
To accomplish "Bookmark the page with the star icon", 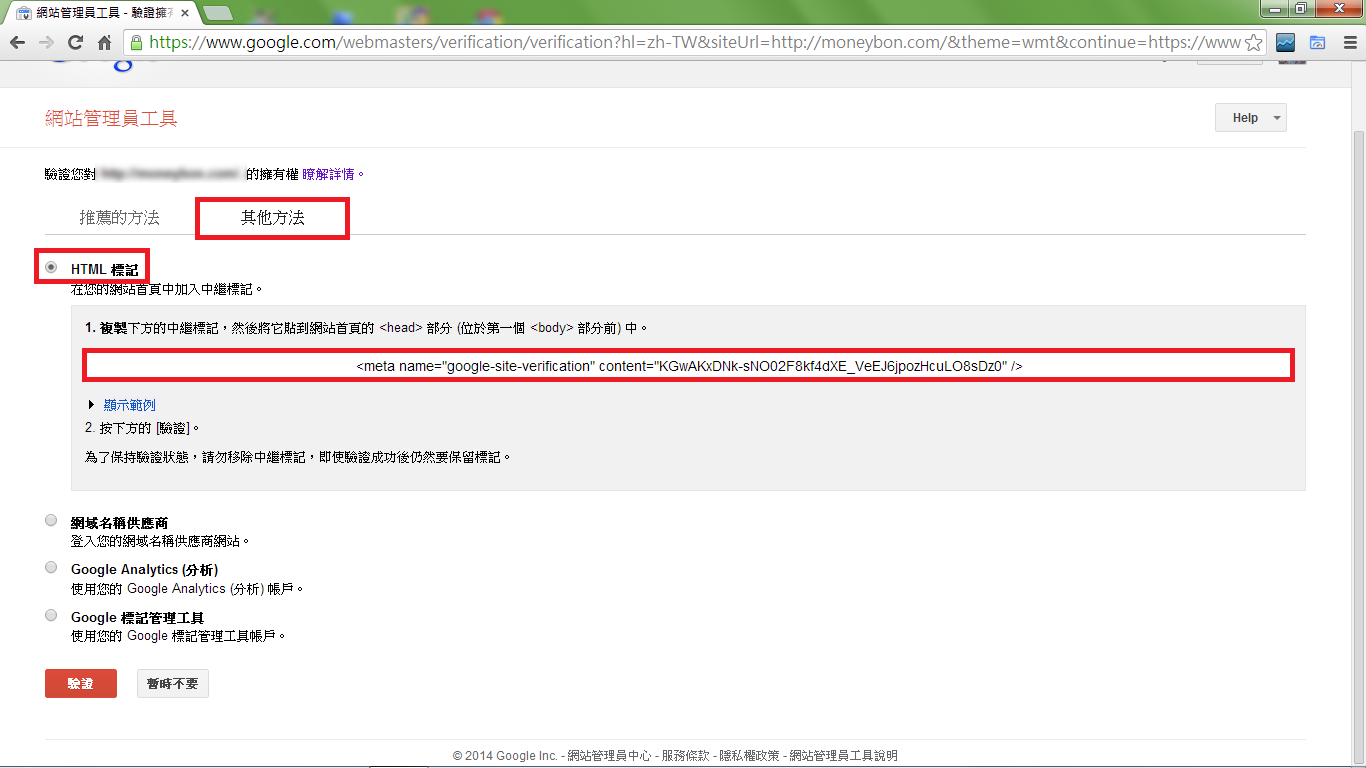I will (1253, 42).
